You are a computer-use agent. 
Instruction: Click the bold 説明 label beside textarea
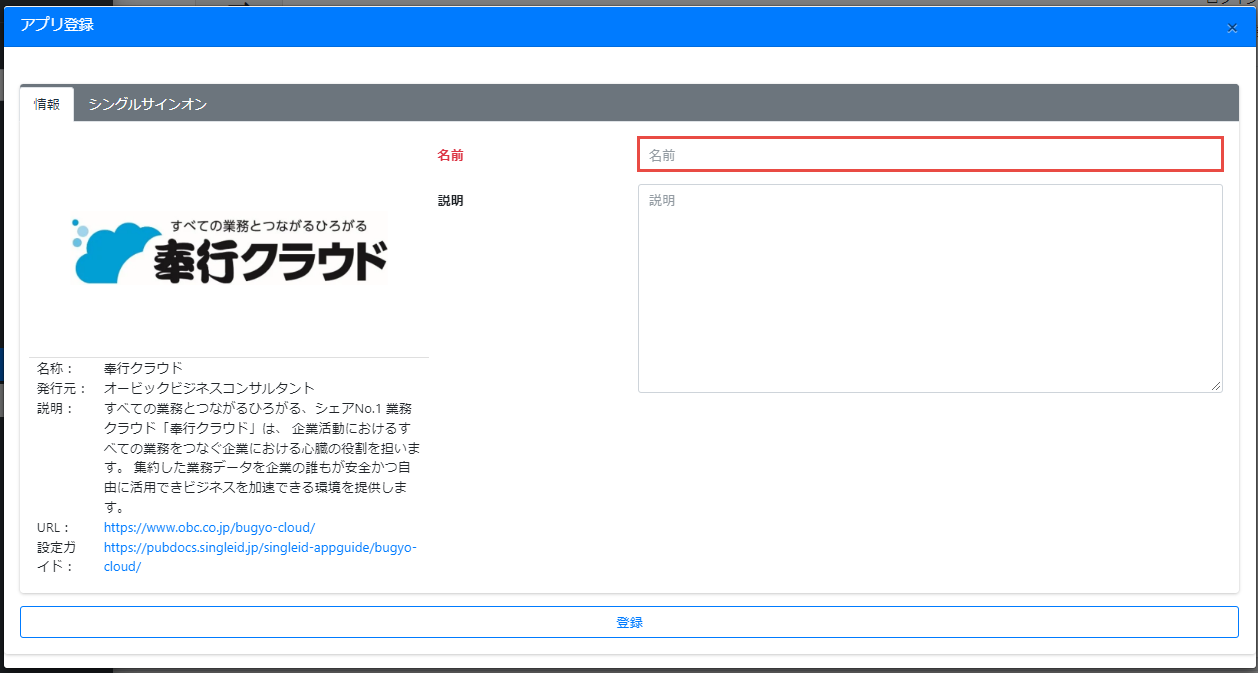tap(450, 200)
